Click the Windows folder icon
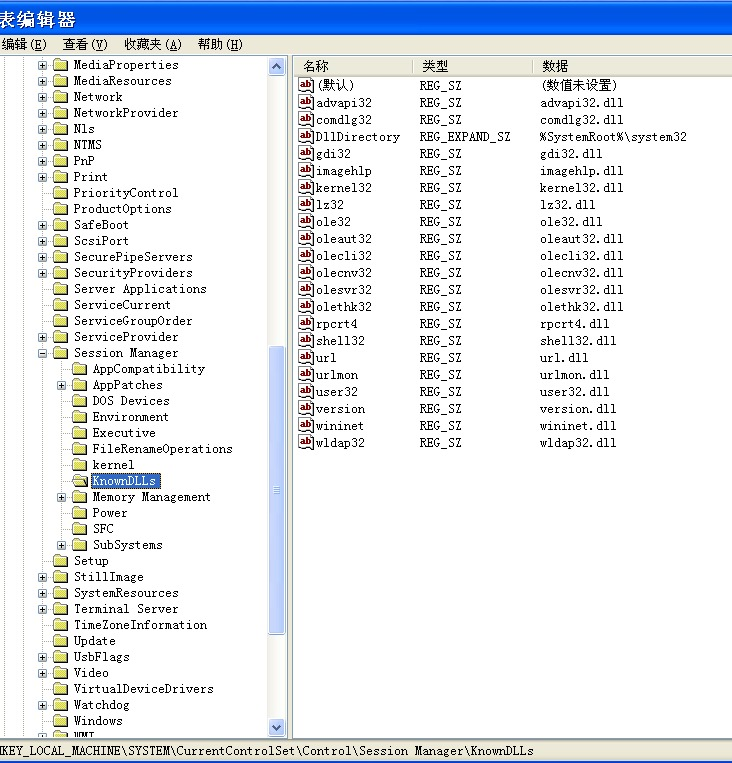732x763 pixels. click(x=60, y=721)
